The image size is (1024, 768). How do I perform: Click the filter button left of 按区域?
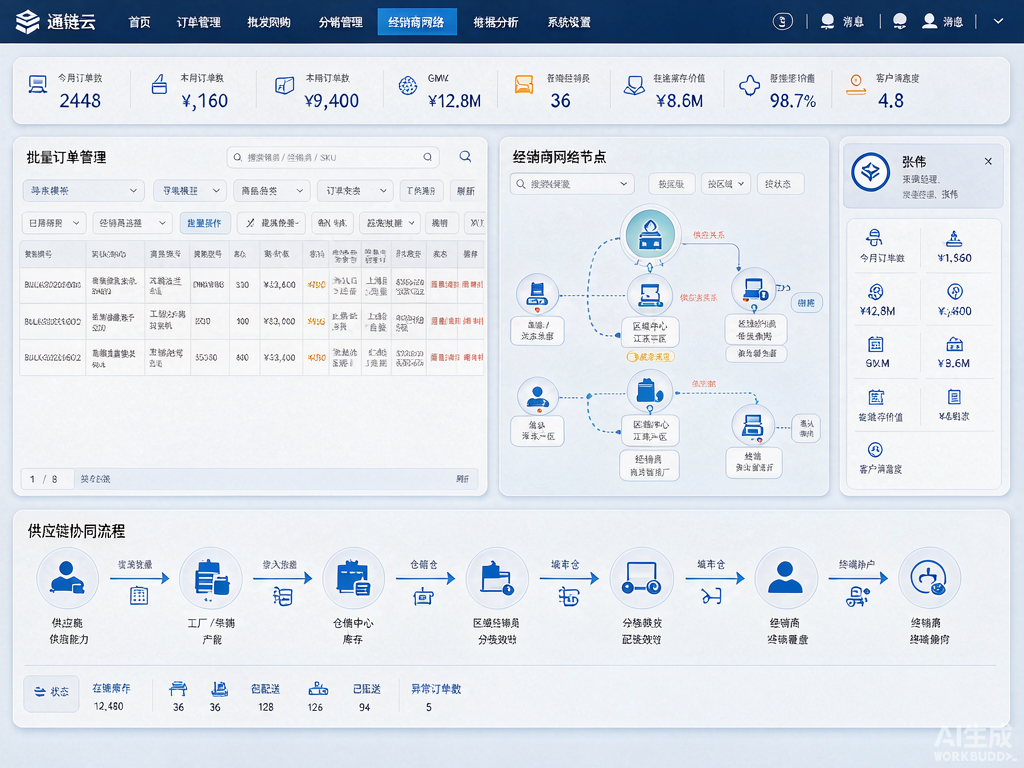pyautogui.click(x=671, y=184)
